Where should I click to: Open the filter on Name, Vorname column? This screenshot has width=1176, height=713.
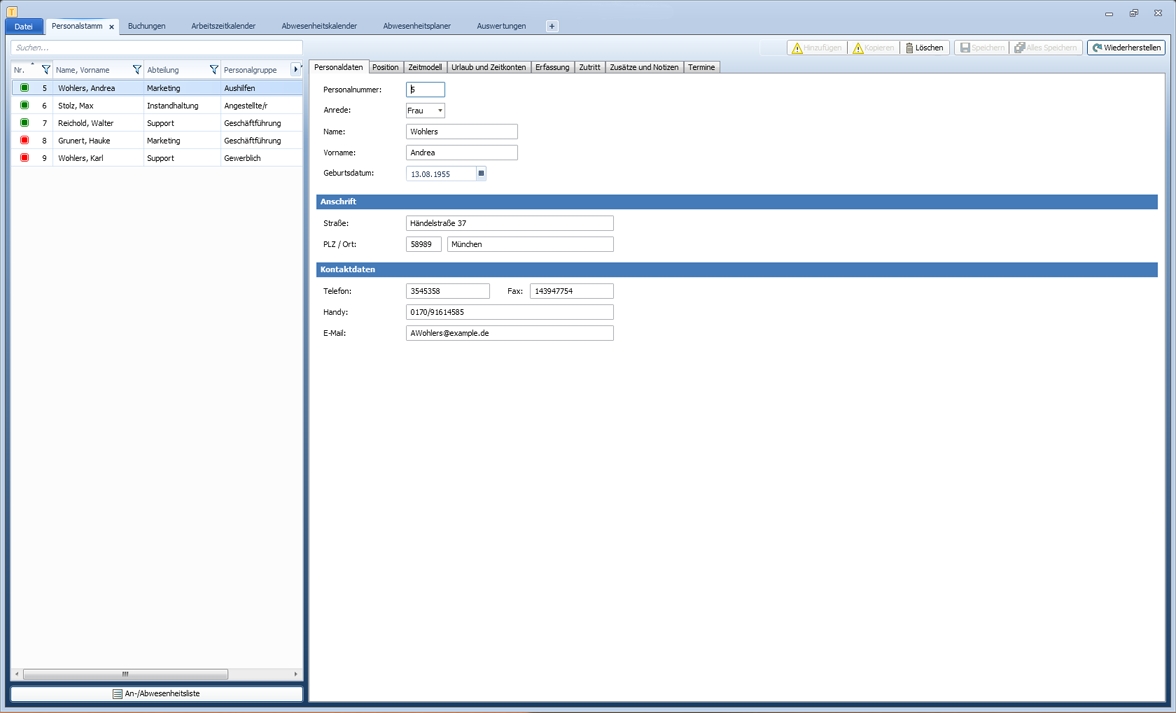(x=136, y=70)
